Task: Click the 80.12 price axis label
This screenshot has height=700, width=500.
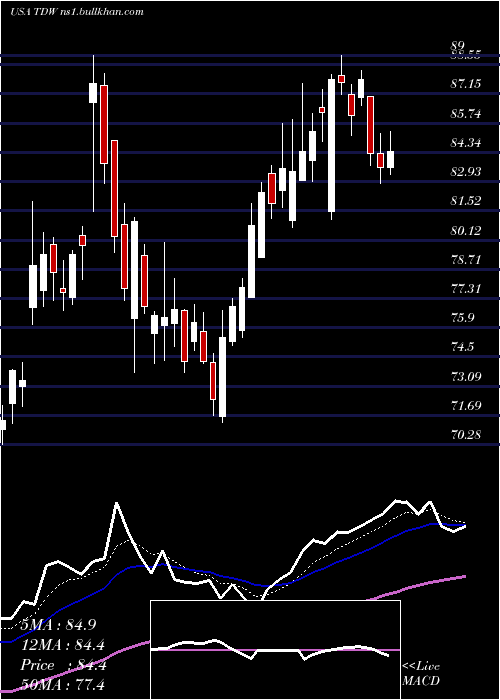Action: 466,230
